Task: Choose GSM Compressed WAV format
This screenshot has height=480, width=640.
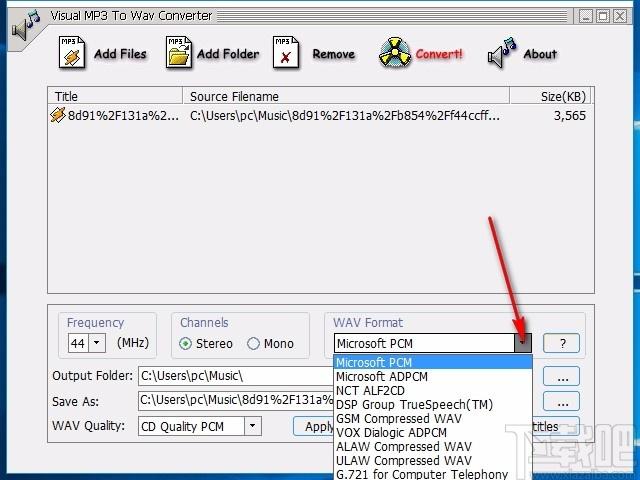Action: pyautogui.click(x=433, y=418)
